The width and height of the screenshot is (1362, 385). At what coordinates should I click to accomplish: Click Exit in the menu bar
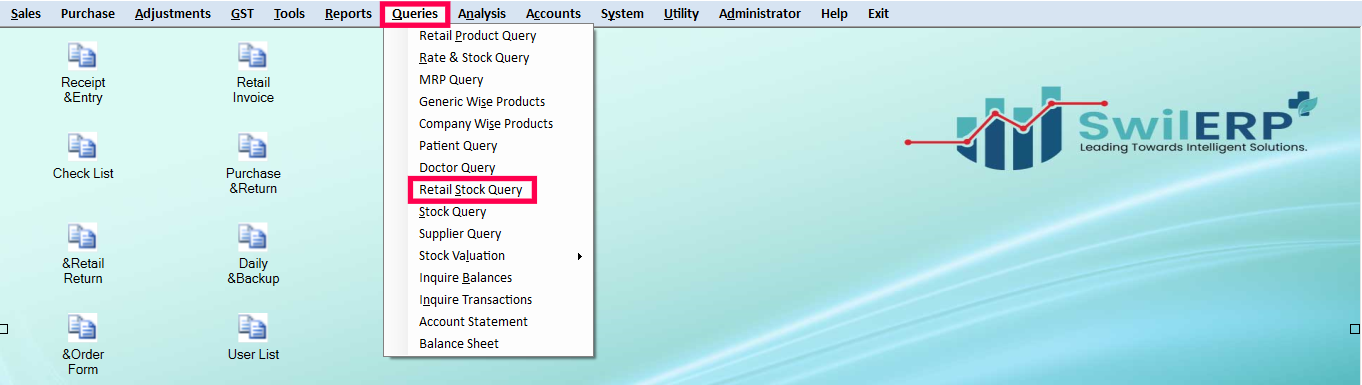[878, 14]
